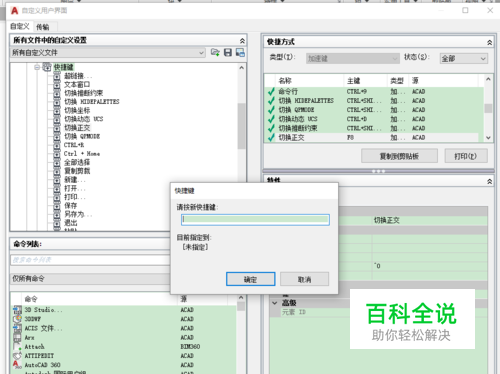This screenshot has width=500, height=374.
Task: Click green check mark beside 切换 HIDEPALETTES shortcut
Action: (271, 101)
